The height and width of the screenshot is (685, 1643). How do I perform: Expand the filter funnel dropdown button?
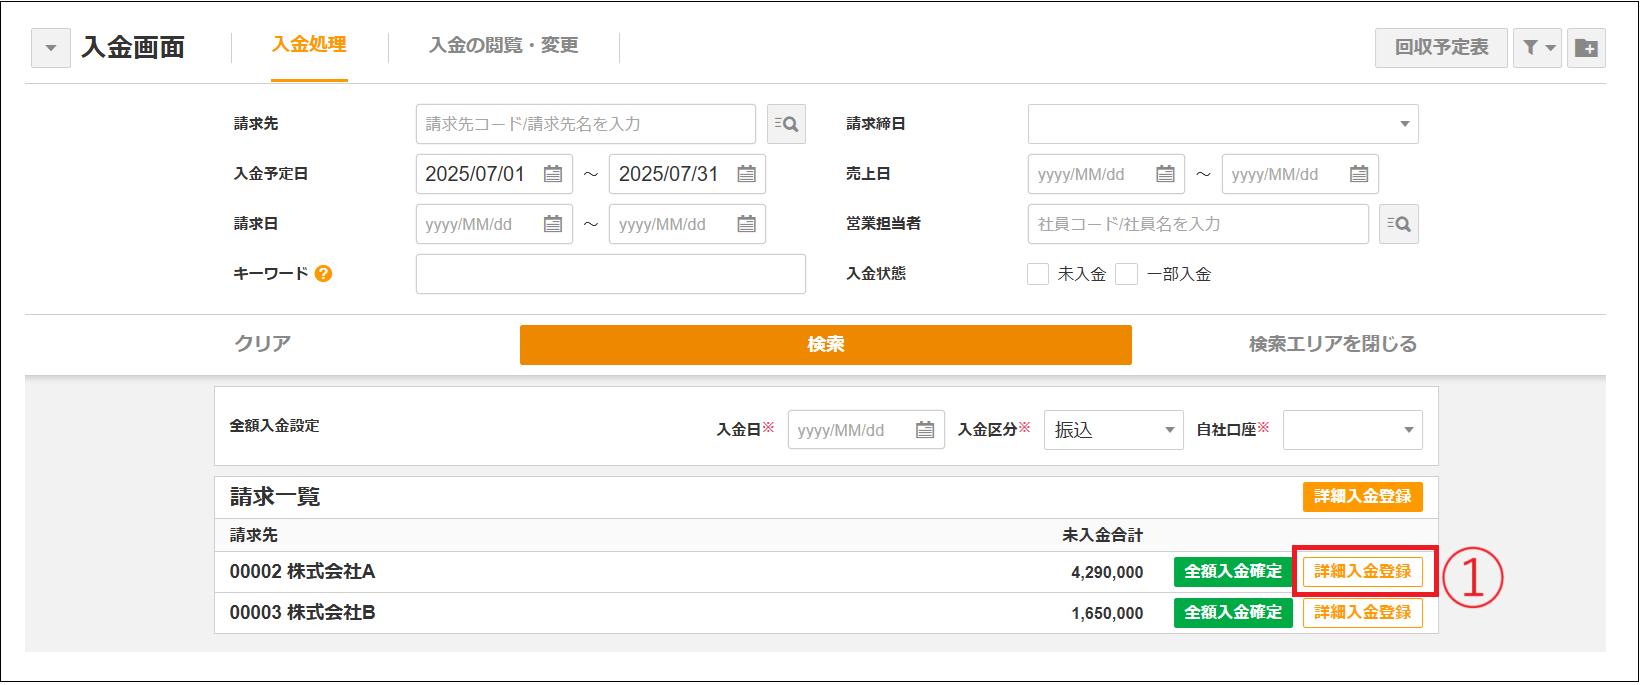pos(1537,48)
